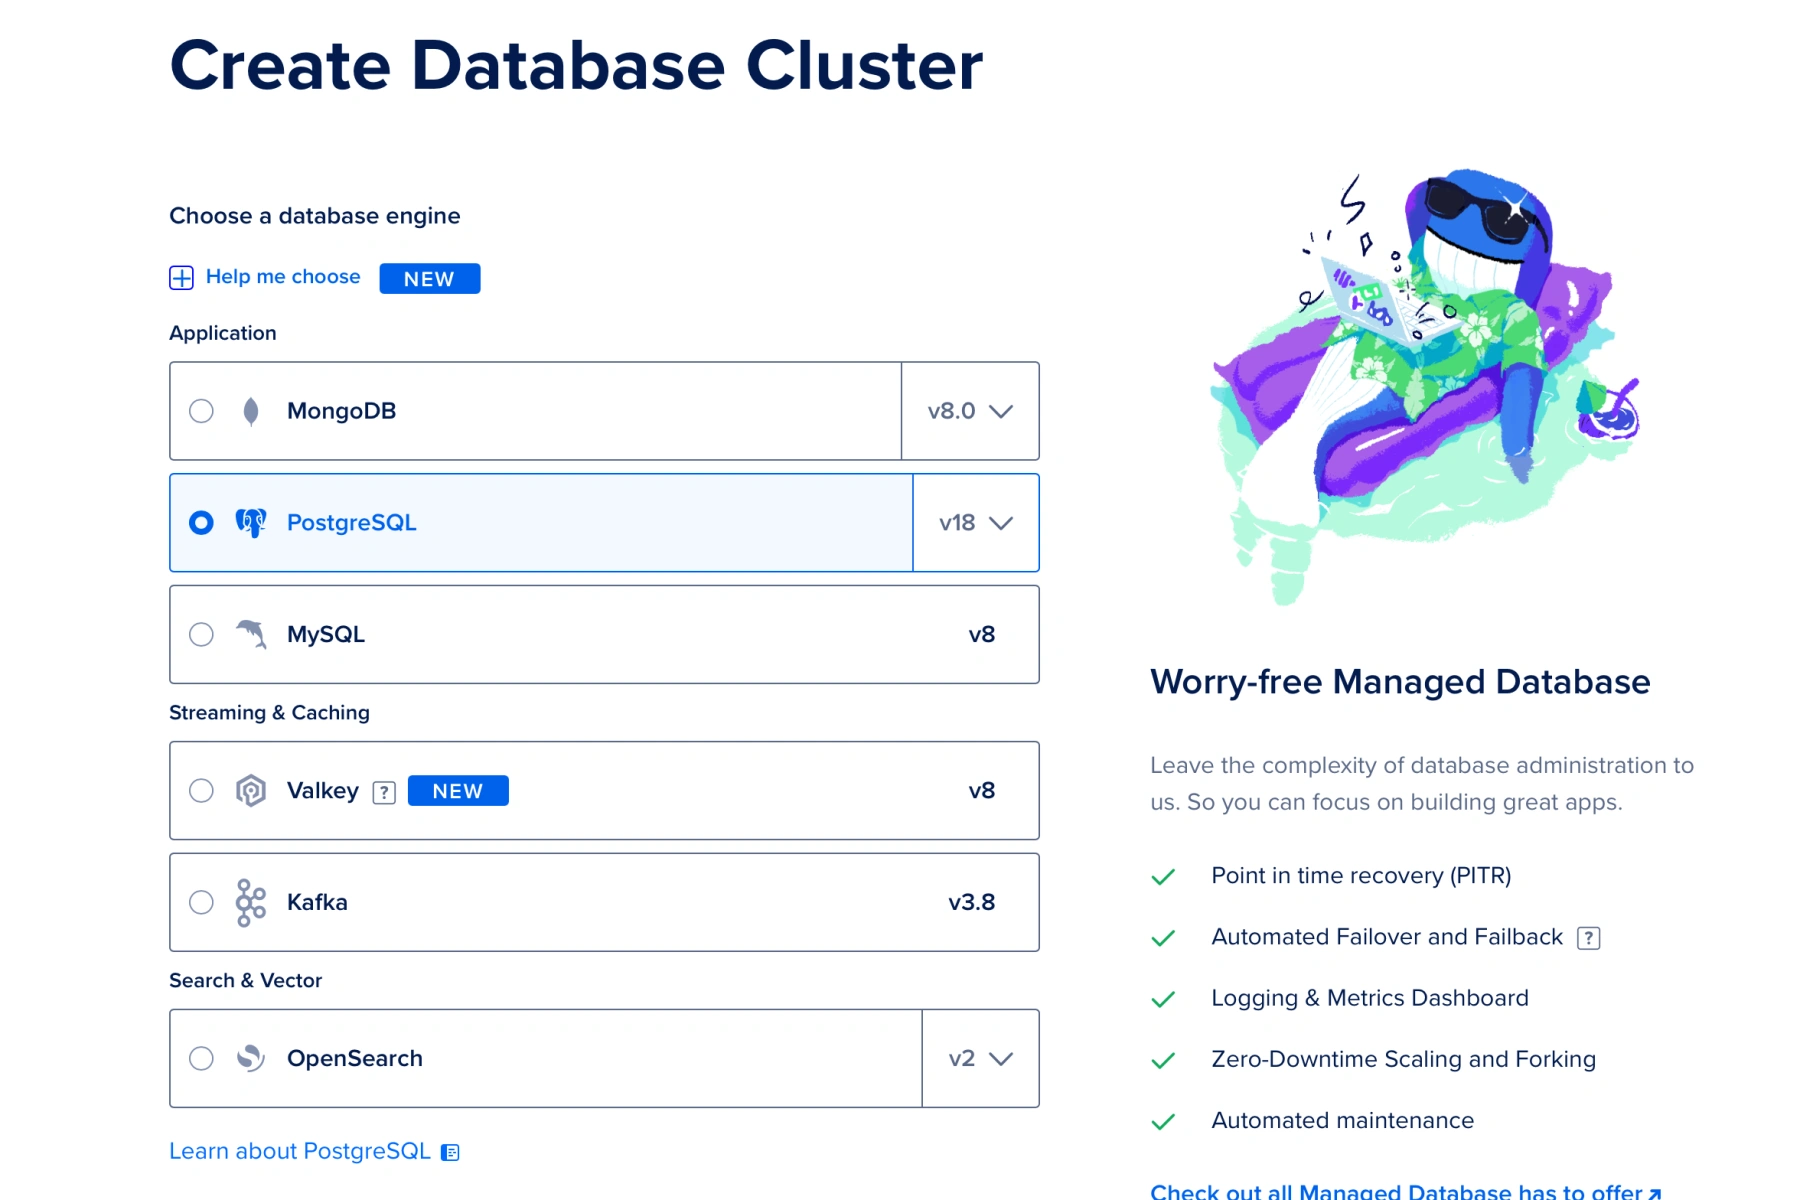Open the PostgreSQL v18 version dropdown

coord(976,523)
